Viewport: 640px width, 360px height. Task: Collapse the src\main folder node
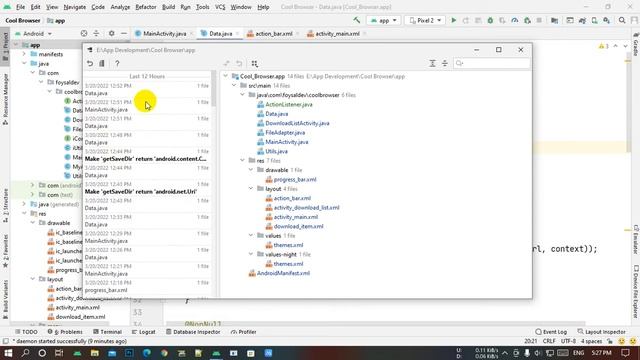pyautogui.click(x=234, y=86)
